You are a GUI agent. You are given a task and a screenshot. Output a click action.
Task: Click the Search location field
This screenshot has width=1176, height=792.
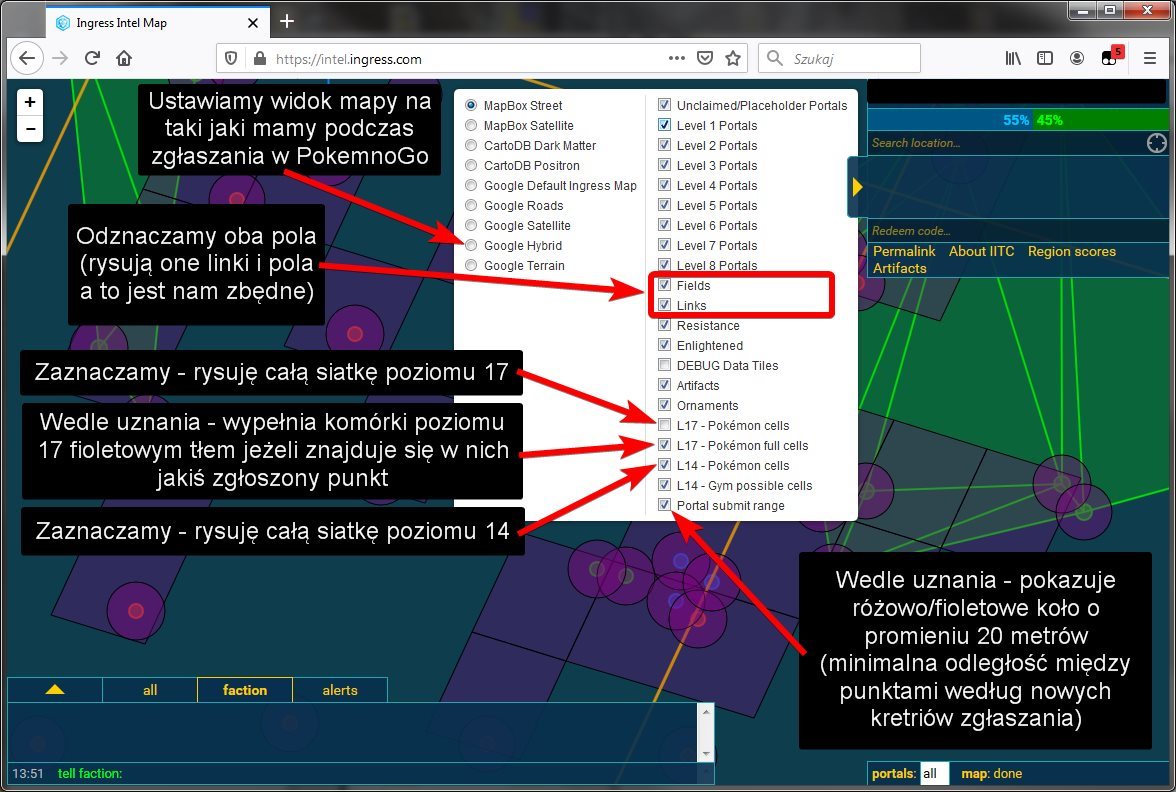[x=1007, y=142]
